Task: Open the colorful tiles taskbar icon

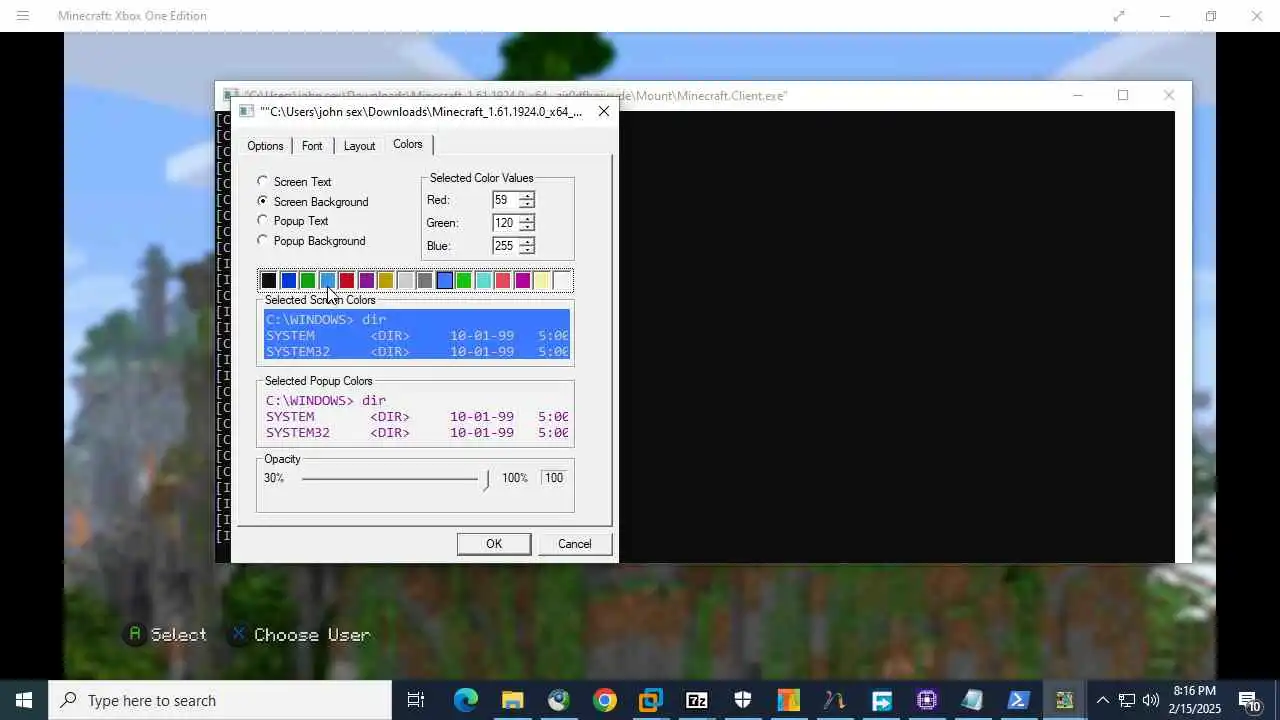Action: coord(788,700)
